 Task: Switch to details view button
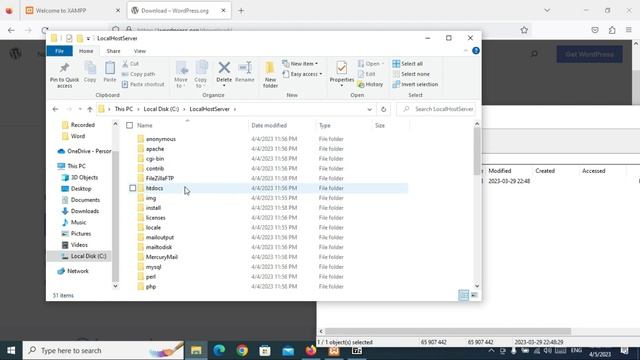pyautogui.click(x=464, y=295)
